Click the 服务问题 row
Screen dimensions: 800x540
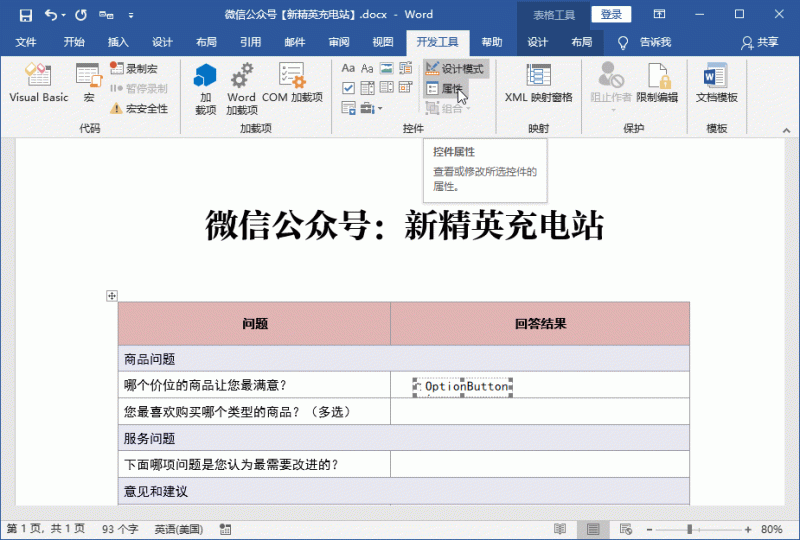(404, 438)
